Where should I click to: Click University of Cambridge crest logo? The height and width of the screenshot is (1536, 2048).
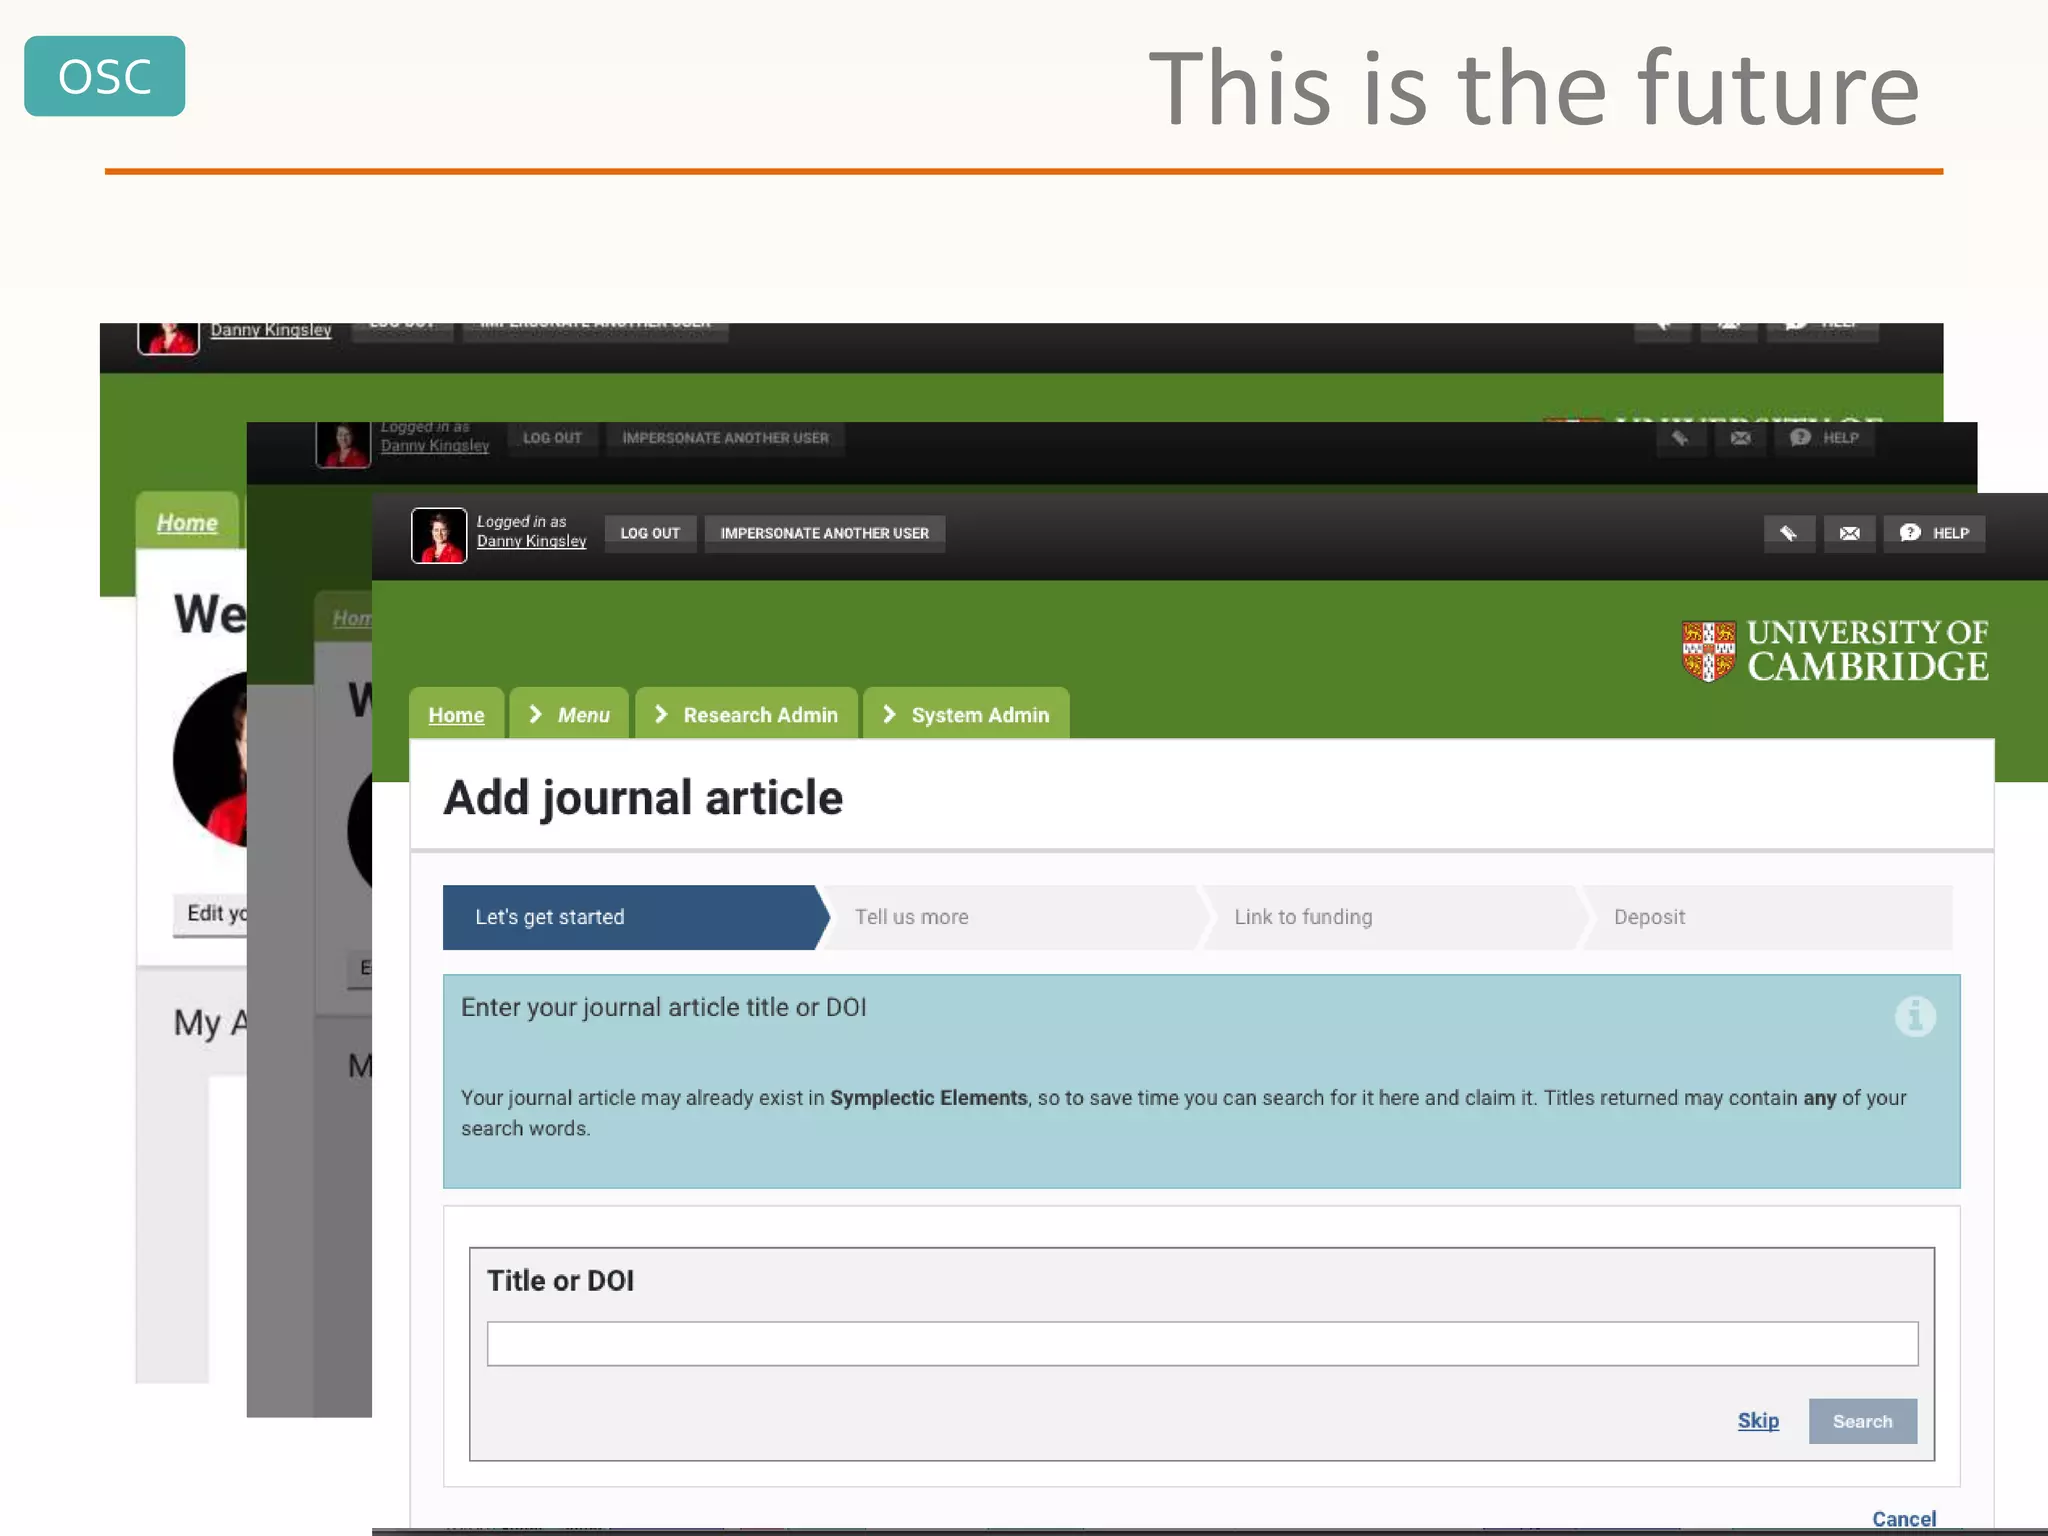pyautogui.click(x=1708, y=650)
